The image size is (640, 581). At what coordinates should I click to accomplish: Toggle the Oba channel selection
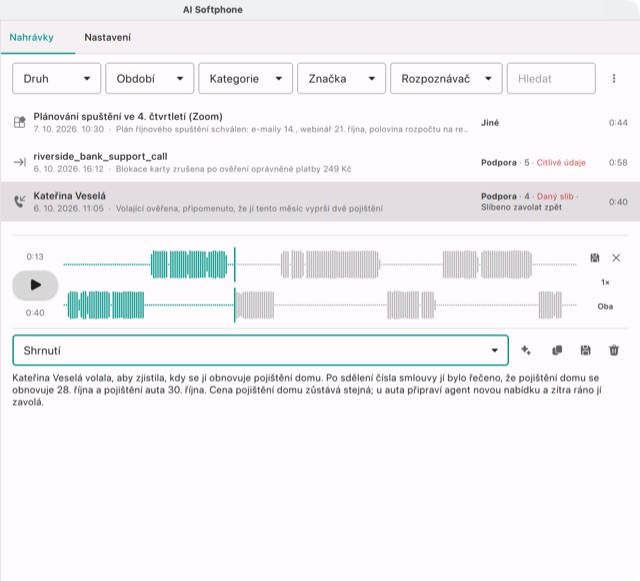[x=605, y=307]
